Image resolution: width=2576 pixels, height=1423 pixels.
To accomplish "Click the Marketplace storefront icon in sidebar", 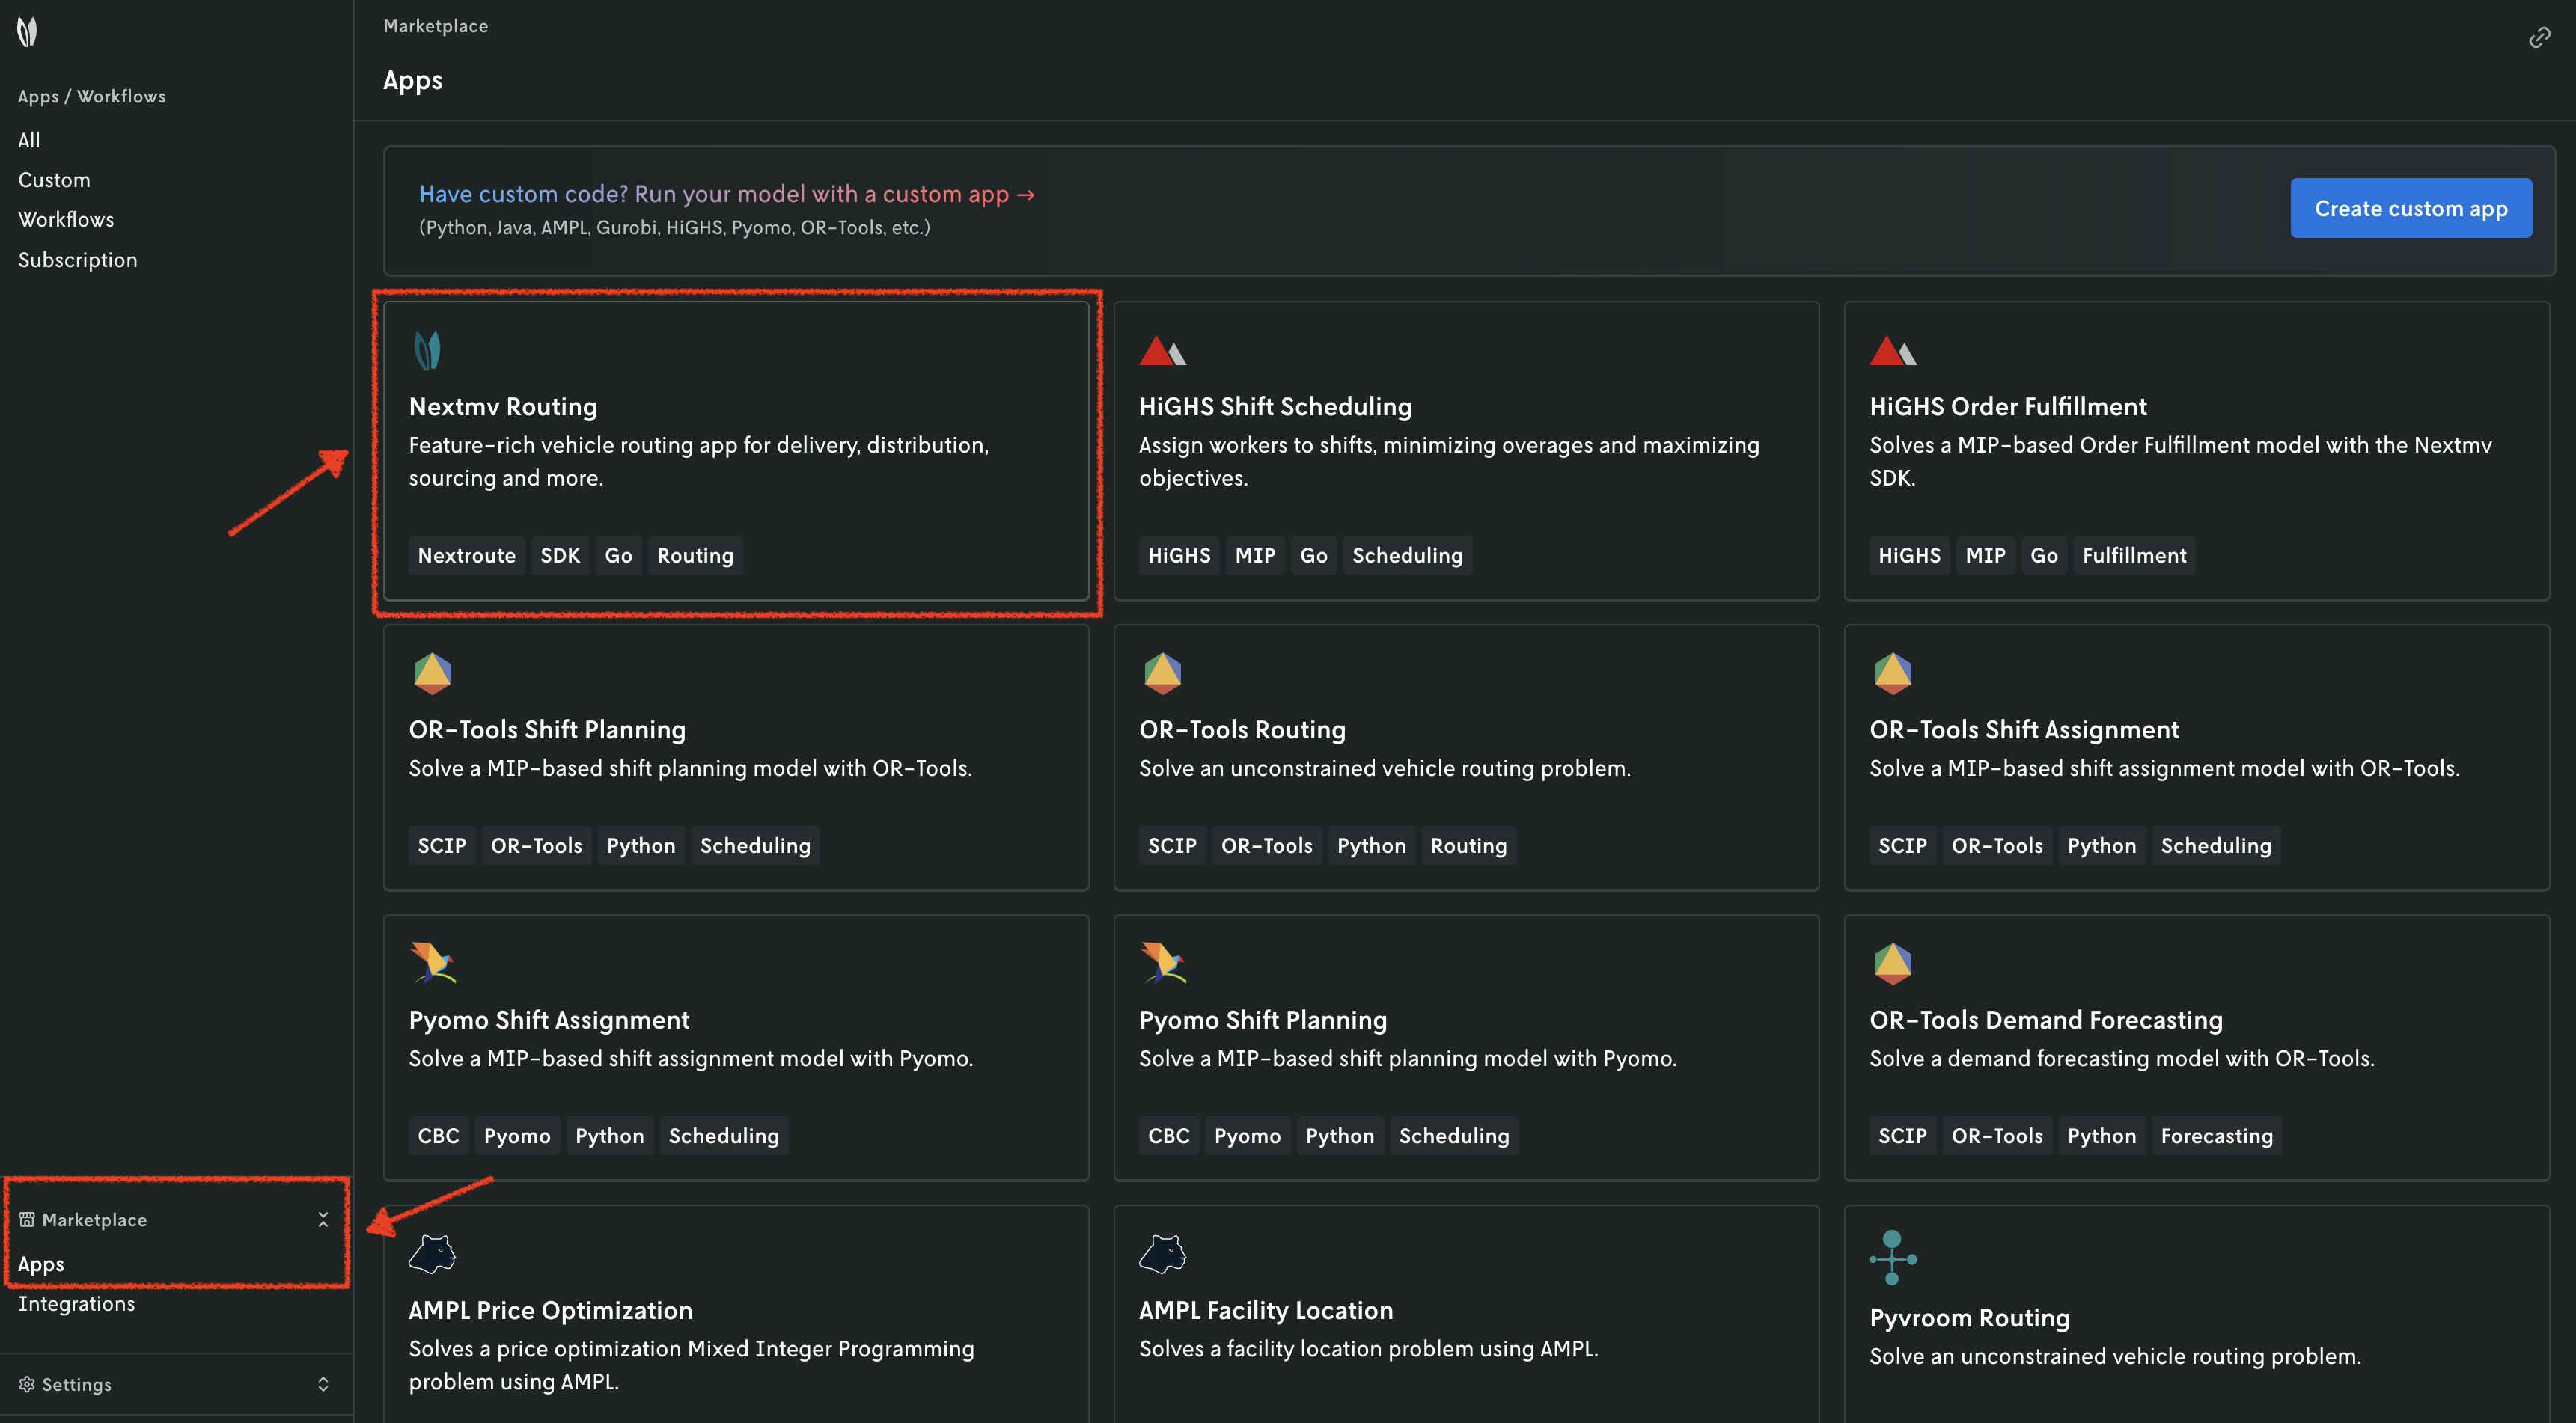I will 27,1219.
